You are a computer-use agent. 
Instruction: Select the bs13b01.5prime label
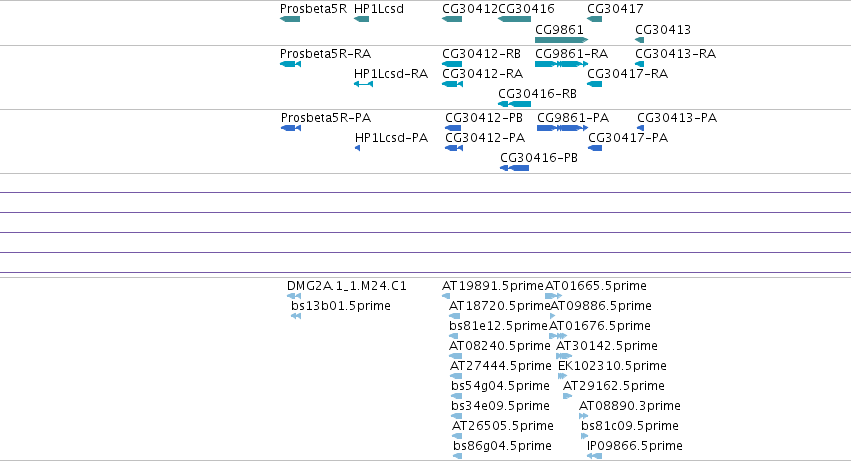coord(341,306)
